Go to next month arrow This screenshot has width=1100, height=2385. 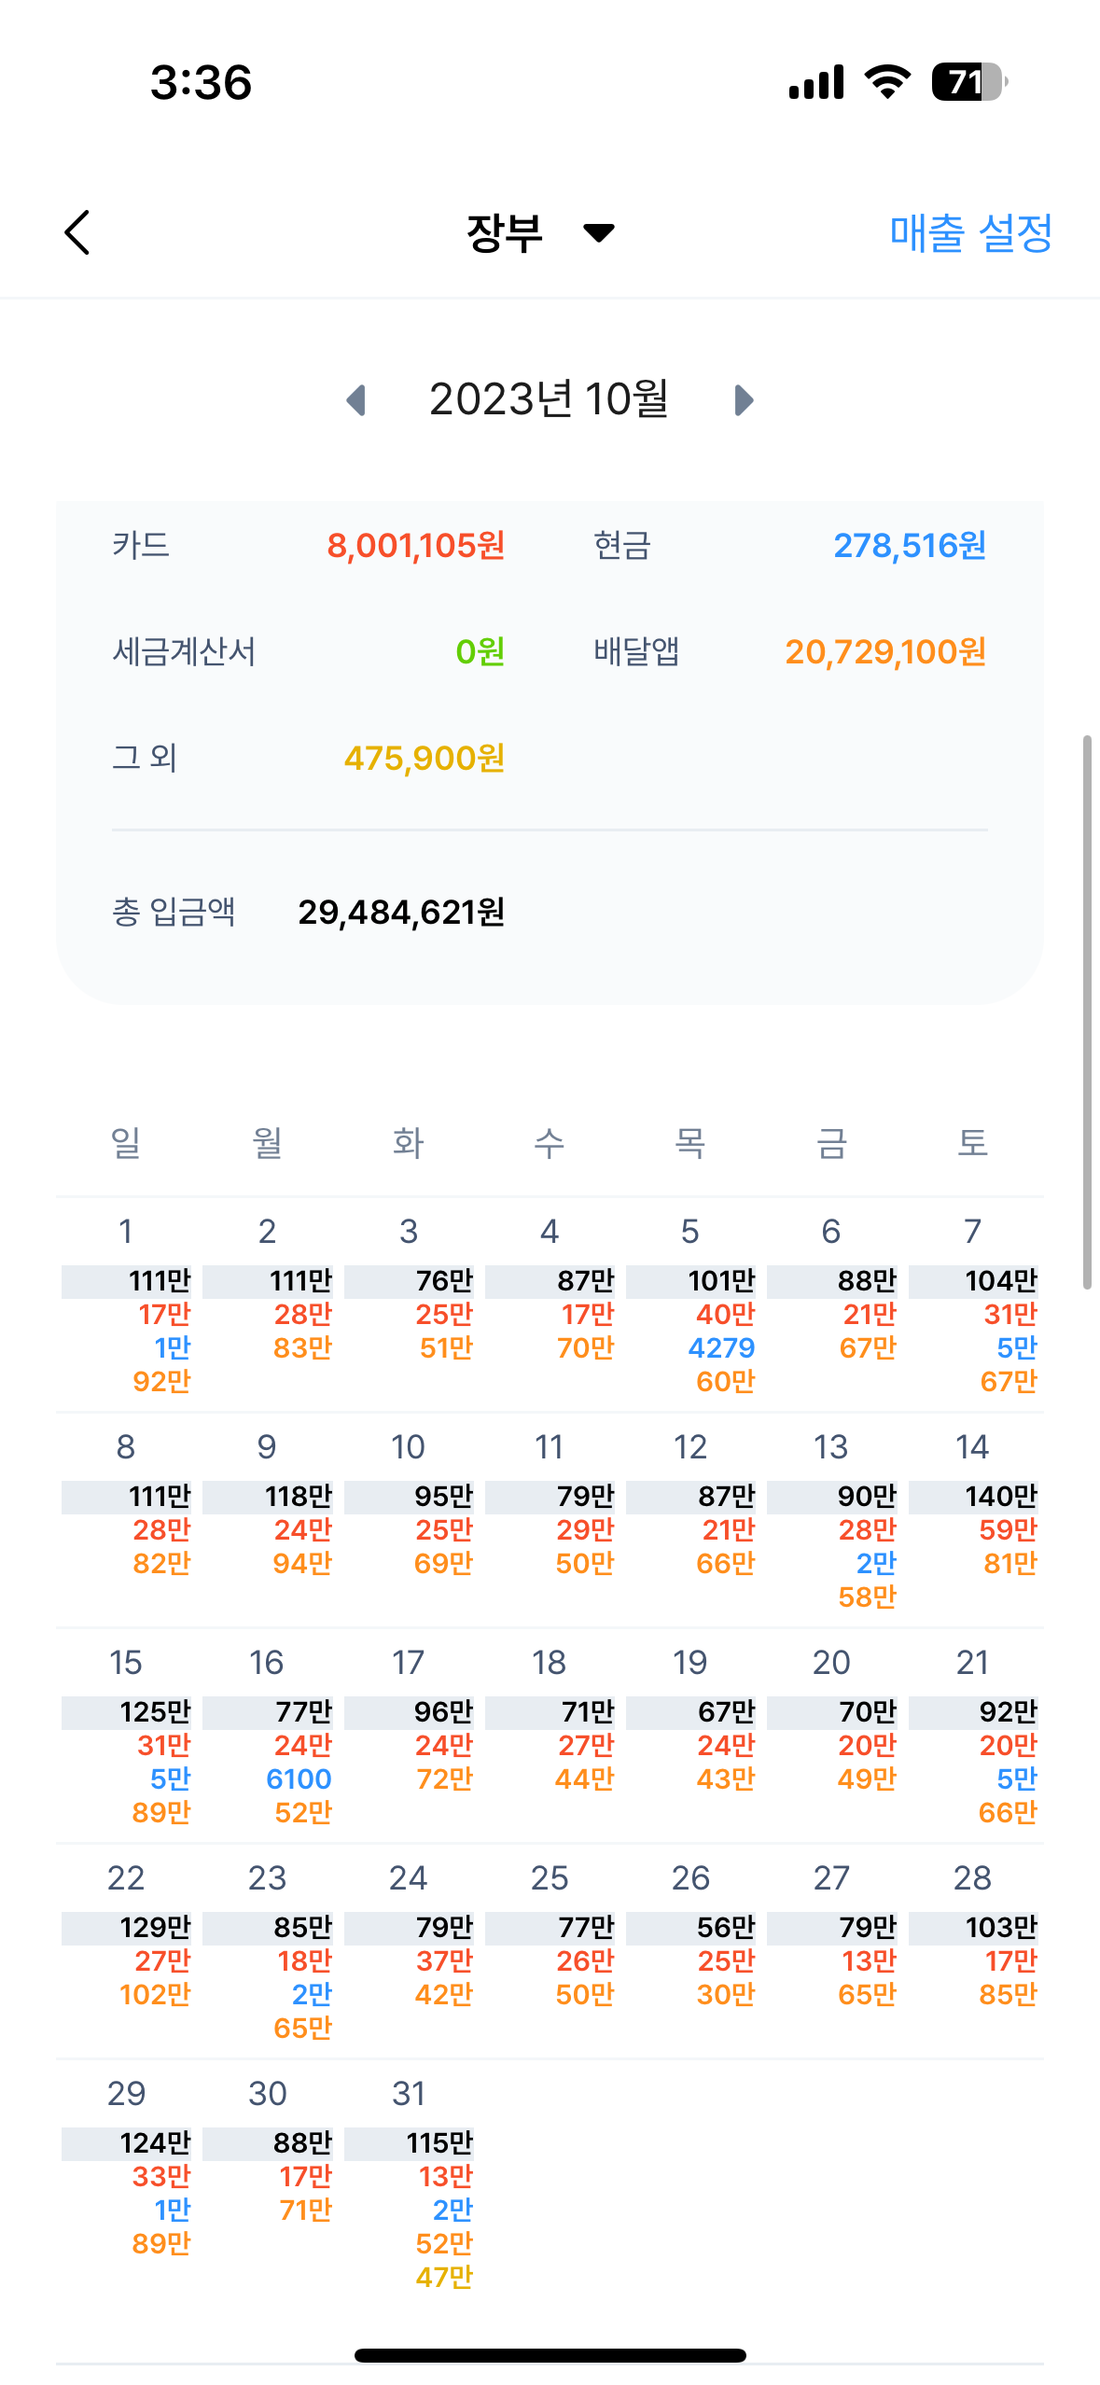pyautogui.click(x=743, y=400)
